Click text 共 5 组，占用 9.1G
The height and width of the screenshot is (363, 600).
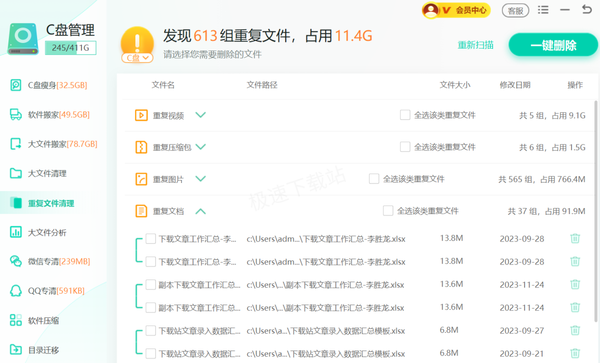552,115
